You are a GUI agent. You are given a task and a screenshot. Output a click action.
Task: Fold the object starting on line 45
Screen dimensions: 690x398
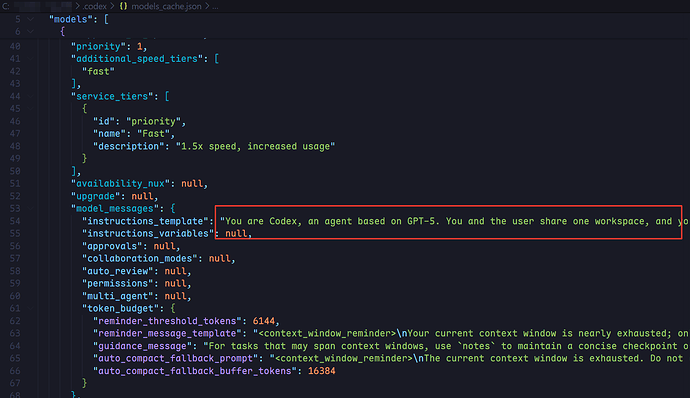tap(30, 108)
